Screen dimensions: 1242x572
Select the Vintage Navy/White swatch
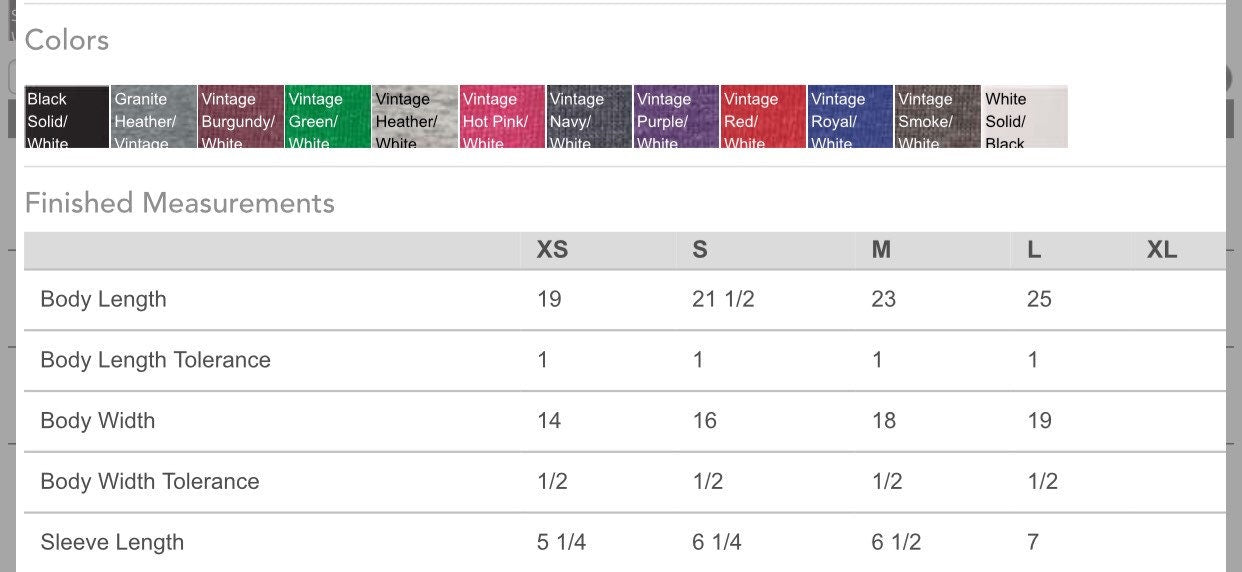click(x=589, y=116)
